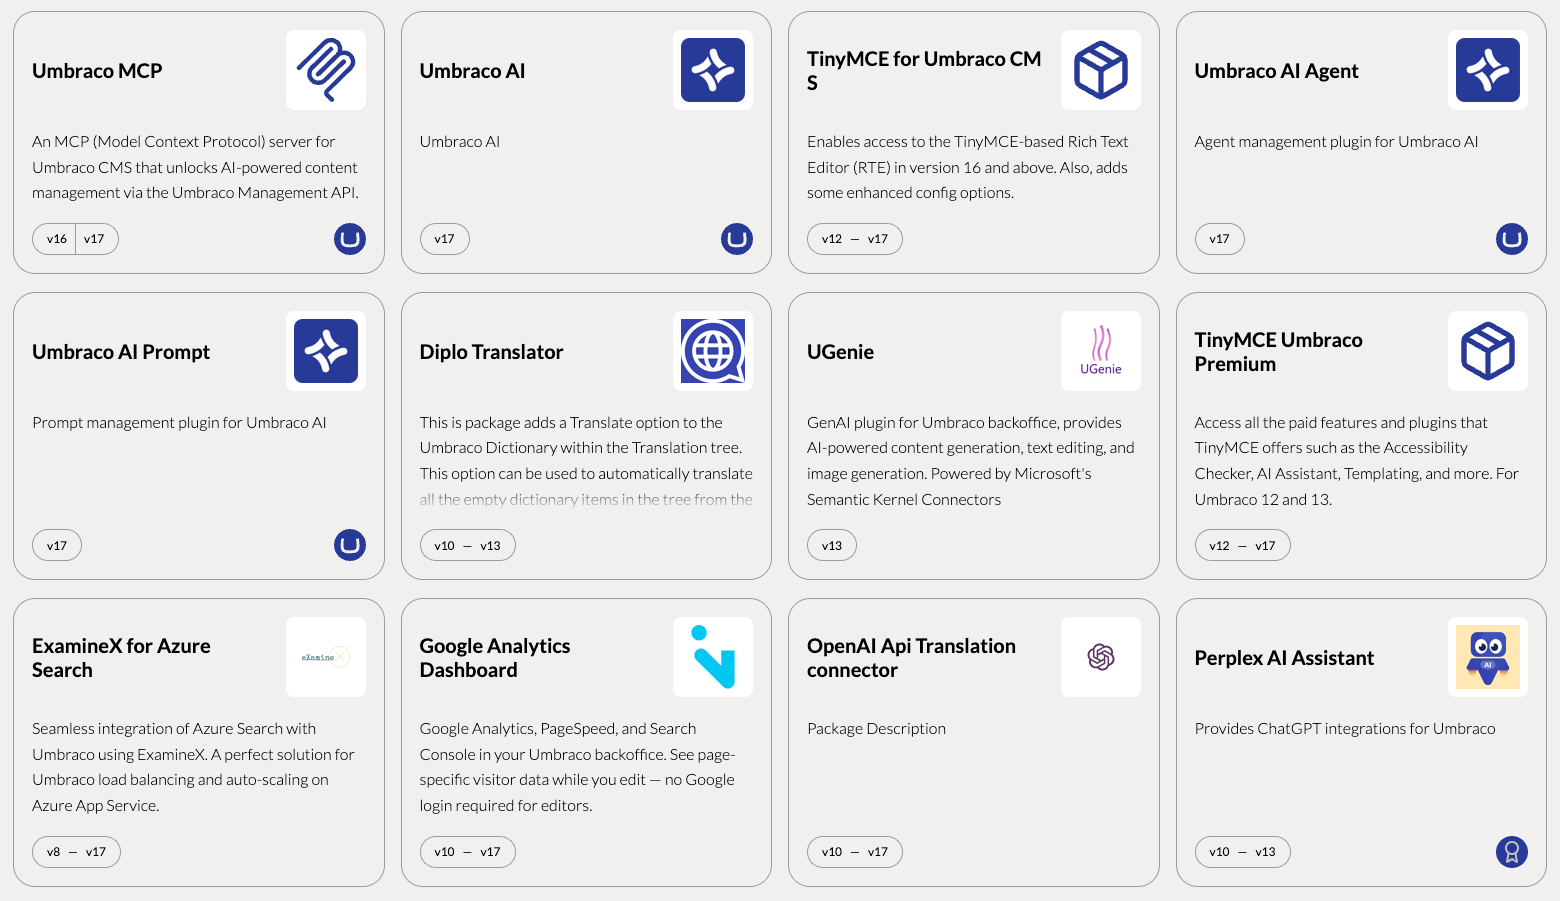Image resolution: width=1560 pixels, height=901 pixels.
Task: Click the Umbraco AI Agent sparkle logo
Action: [1488, 70]
